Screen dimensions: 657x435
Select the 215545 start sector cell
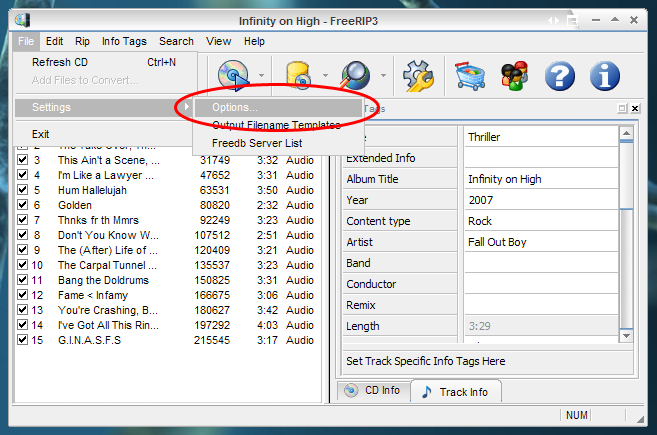pos(212,340)
